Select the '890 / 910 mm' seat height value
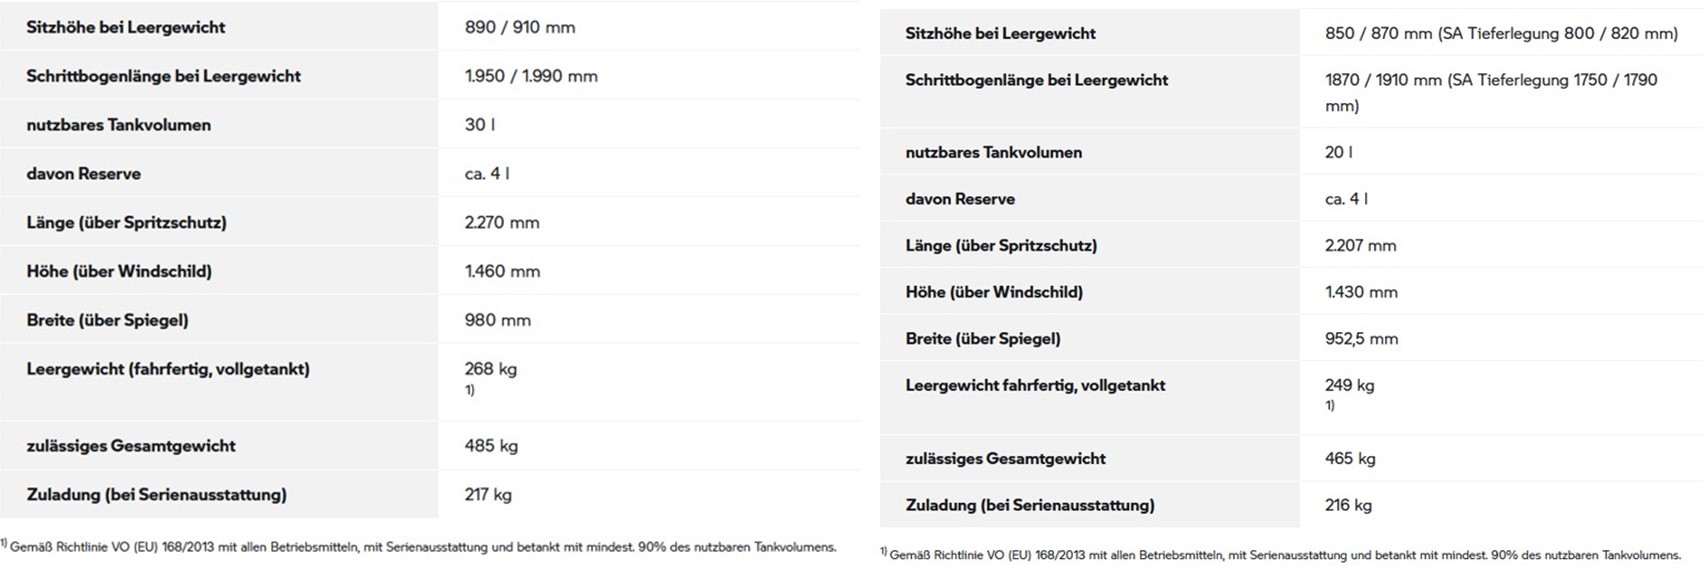The height and width of the screenshot is (579, 1703). pyautogui.click(x=520, y=27)
